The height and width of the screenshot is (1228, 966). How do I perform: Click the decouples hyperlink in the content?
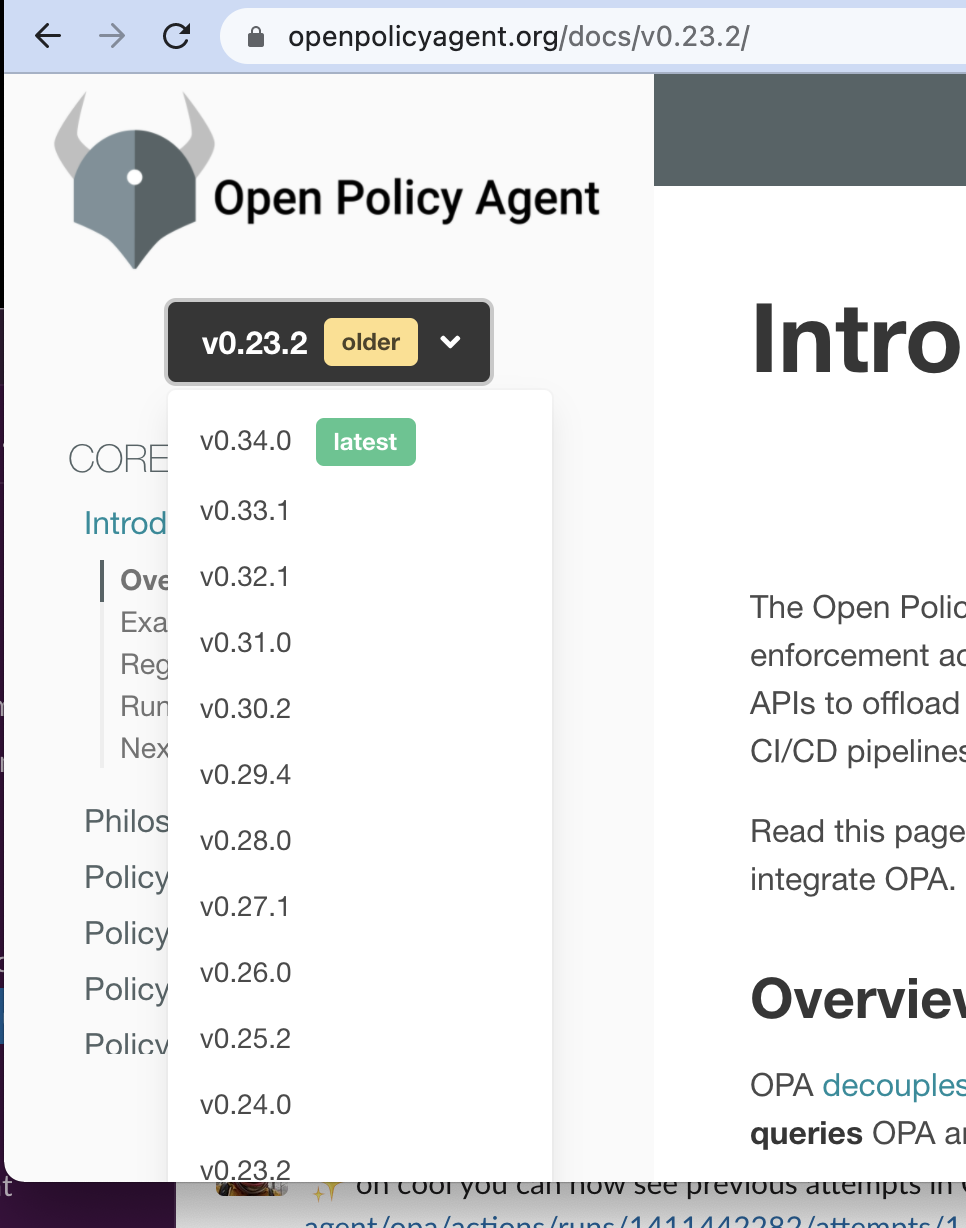(x=893, y=1084)
